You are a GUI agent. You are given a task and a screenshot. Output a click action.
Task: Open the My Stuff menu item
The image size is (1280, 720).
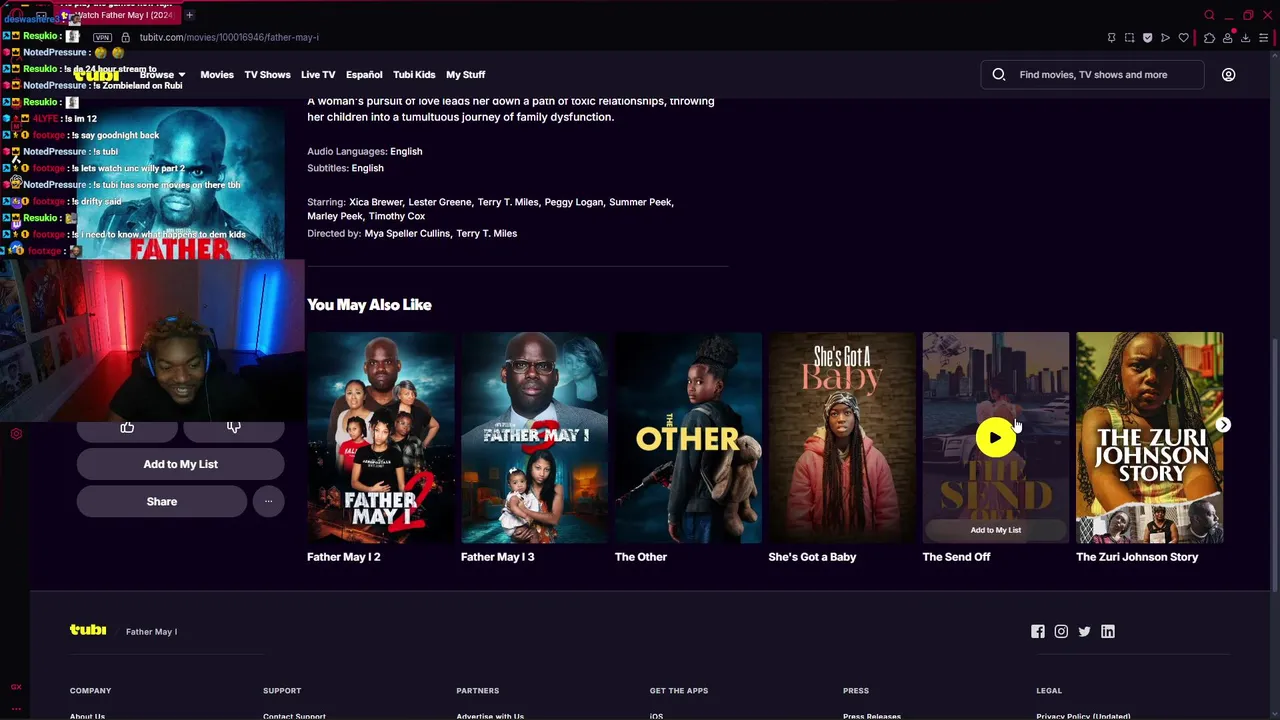click(x=465, y=75)
